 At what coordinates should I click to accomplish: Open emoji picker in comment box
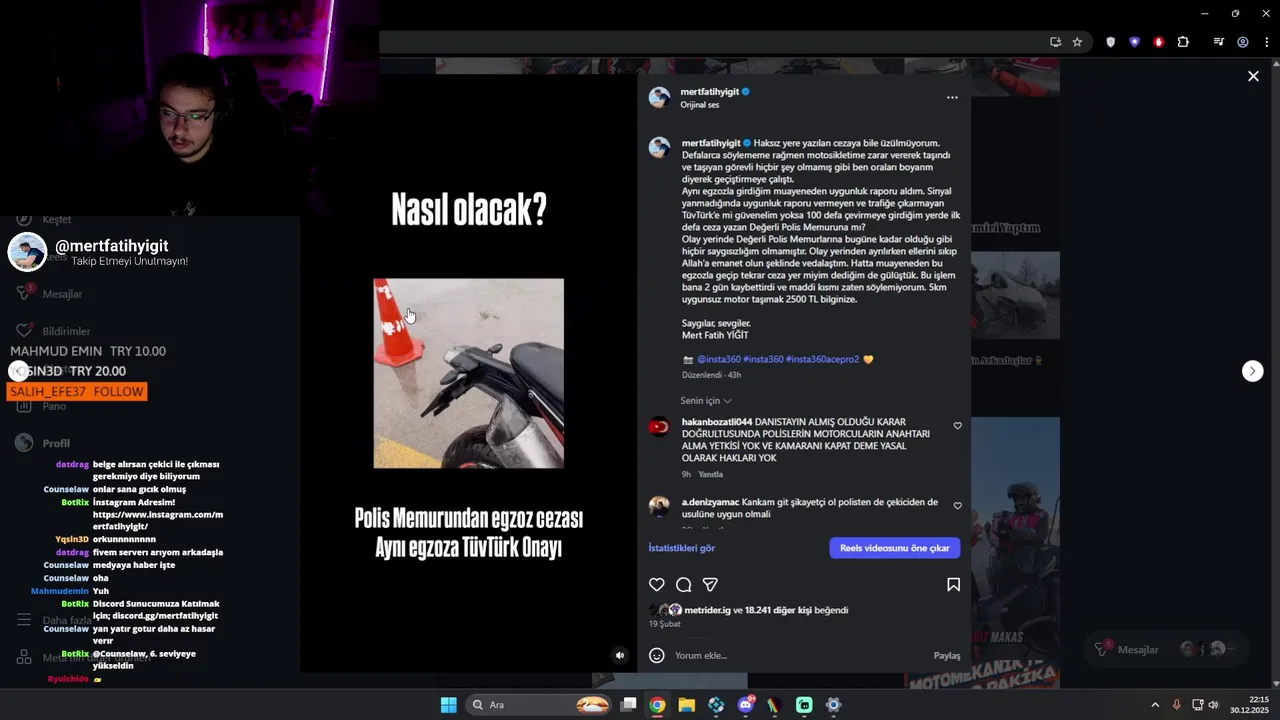[x=657, y=655]
